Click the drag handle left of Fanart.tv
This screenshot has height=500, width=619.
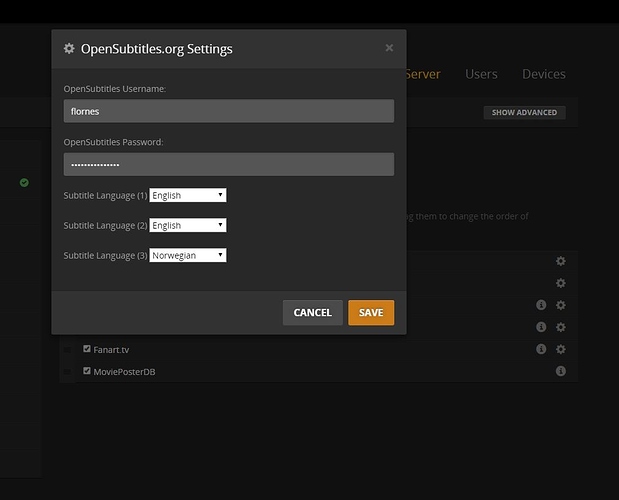pyautogui.click(x=68, y=350)
